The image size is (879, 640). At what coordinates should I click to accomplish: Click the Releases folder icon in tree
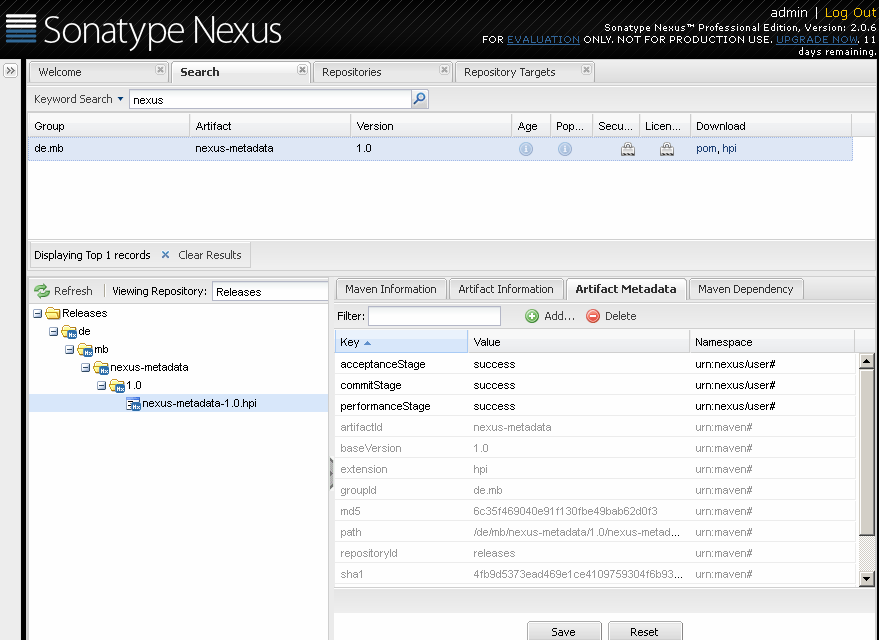coord(53,313)
